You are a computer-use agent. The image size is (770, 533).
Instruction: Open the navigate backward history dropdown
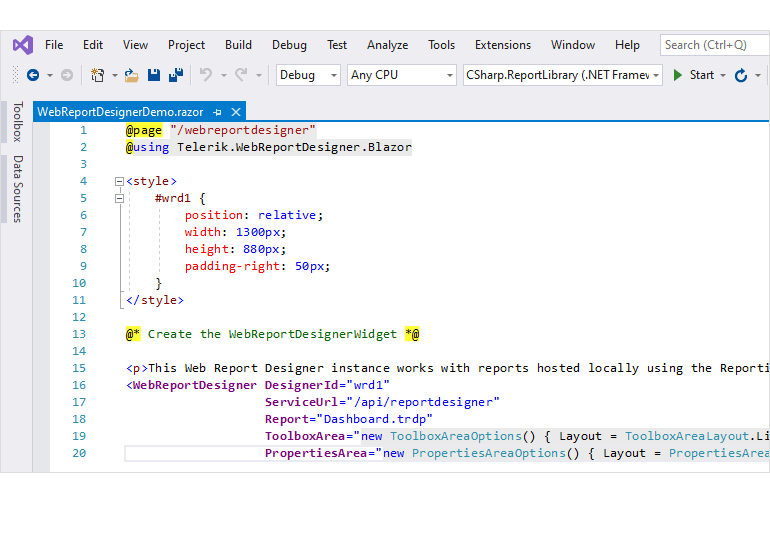pos(50,76)
